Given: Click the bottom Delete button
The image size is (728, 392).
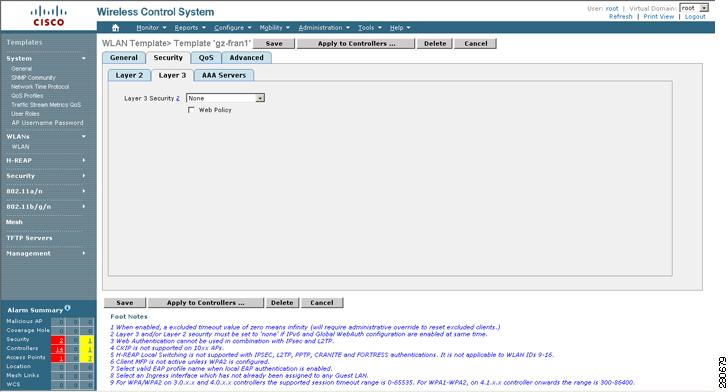Looking at the screenshot, I should (282, 303).
